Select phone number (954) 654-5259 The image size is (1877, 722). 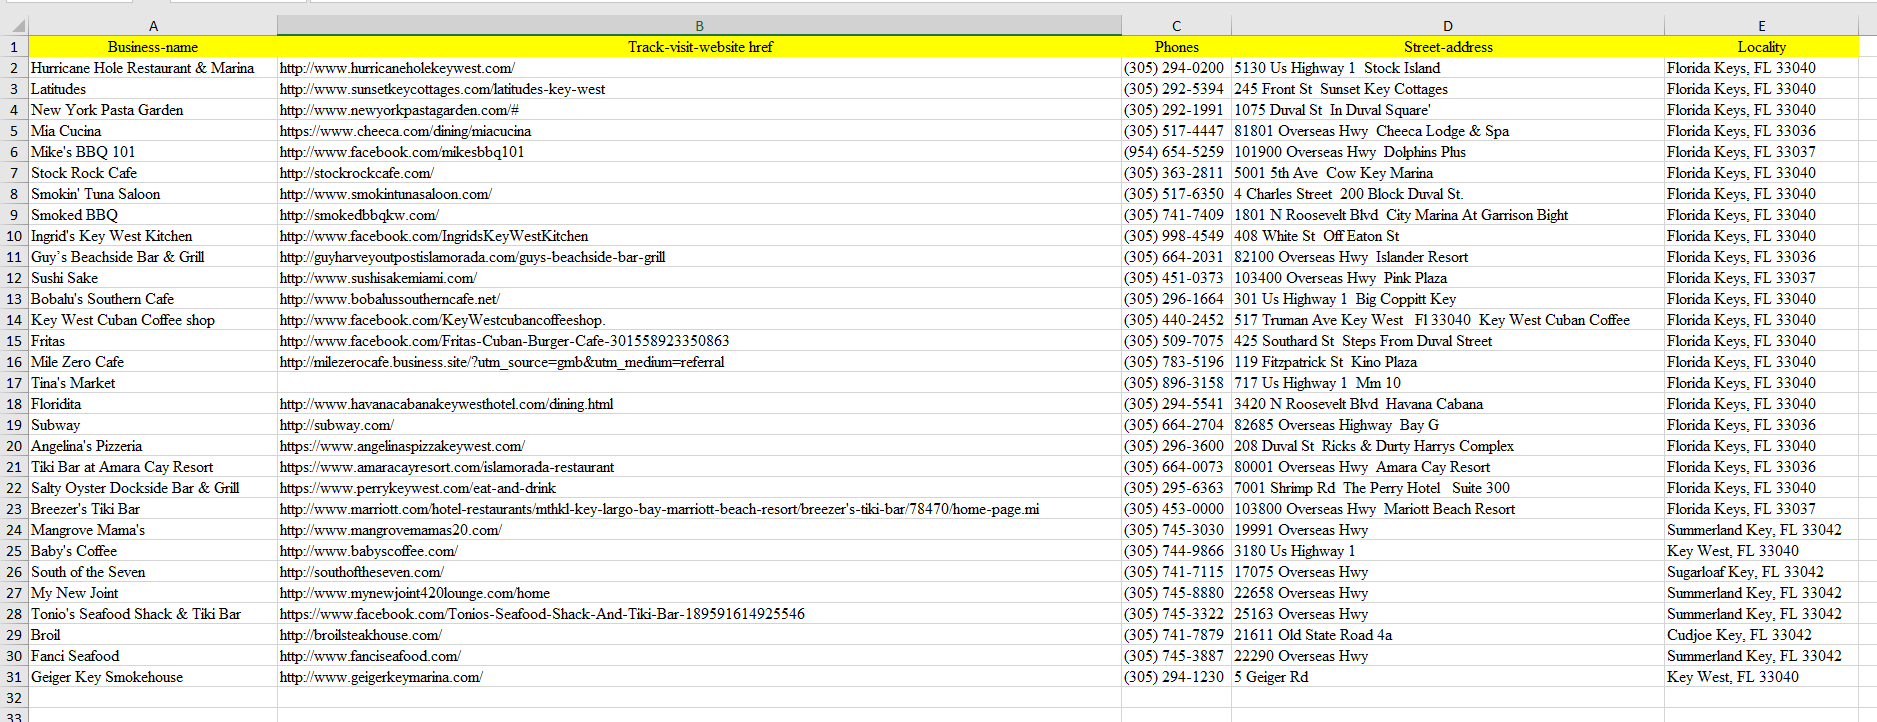(1176, 152)
